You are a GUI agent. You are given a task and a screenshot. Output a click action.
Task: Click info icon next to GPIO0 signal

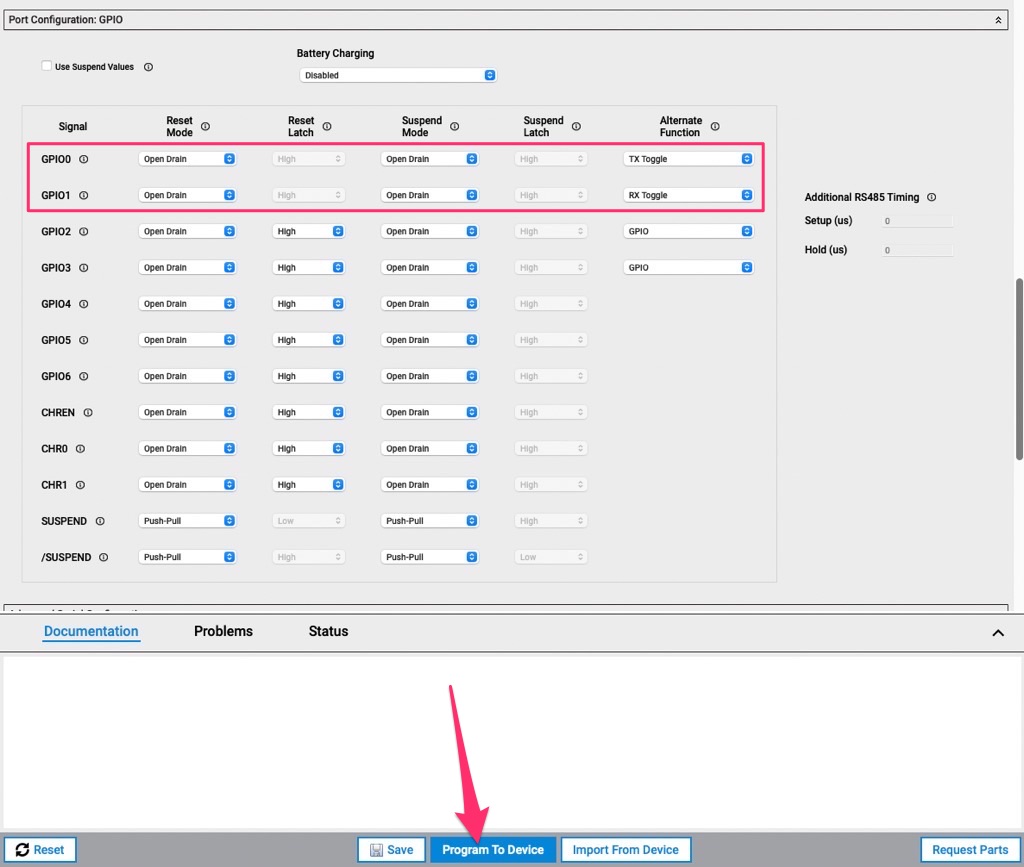[84, 159]
